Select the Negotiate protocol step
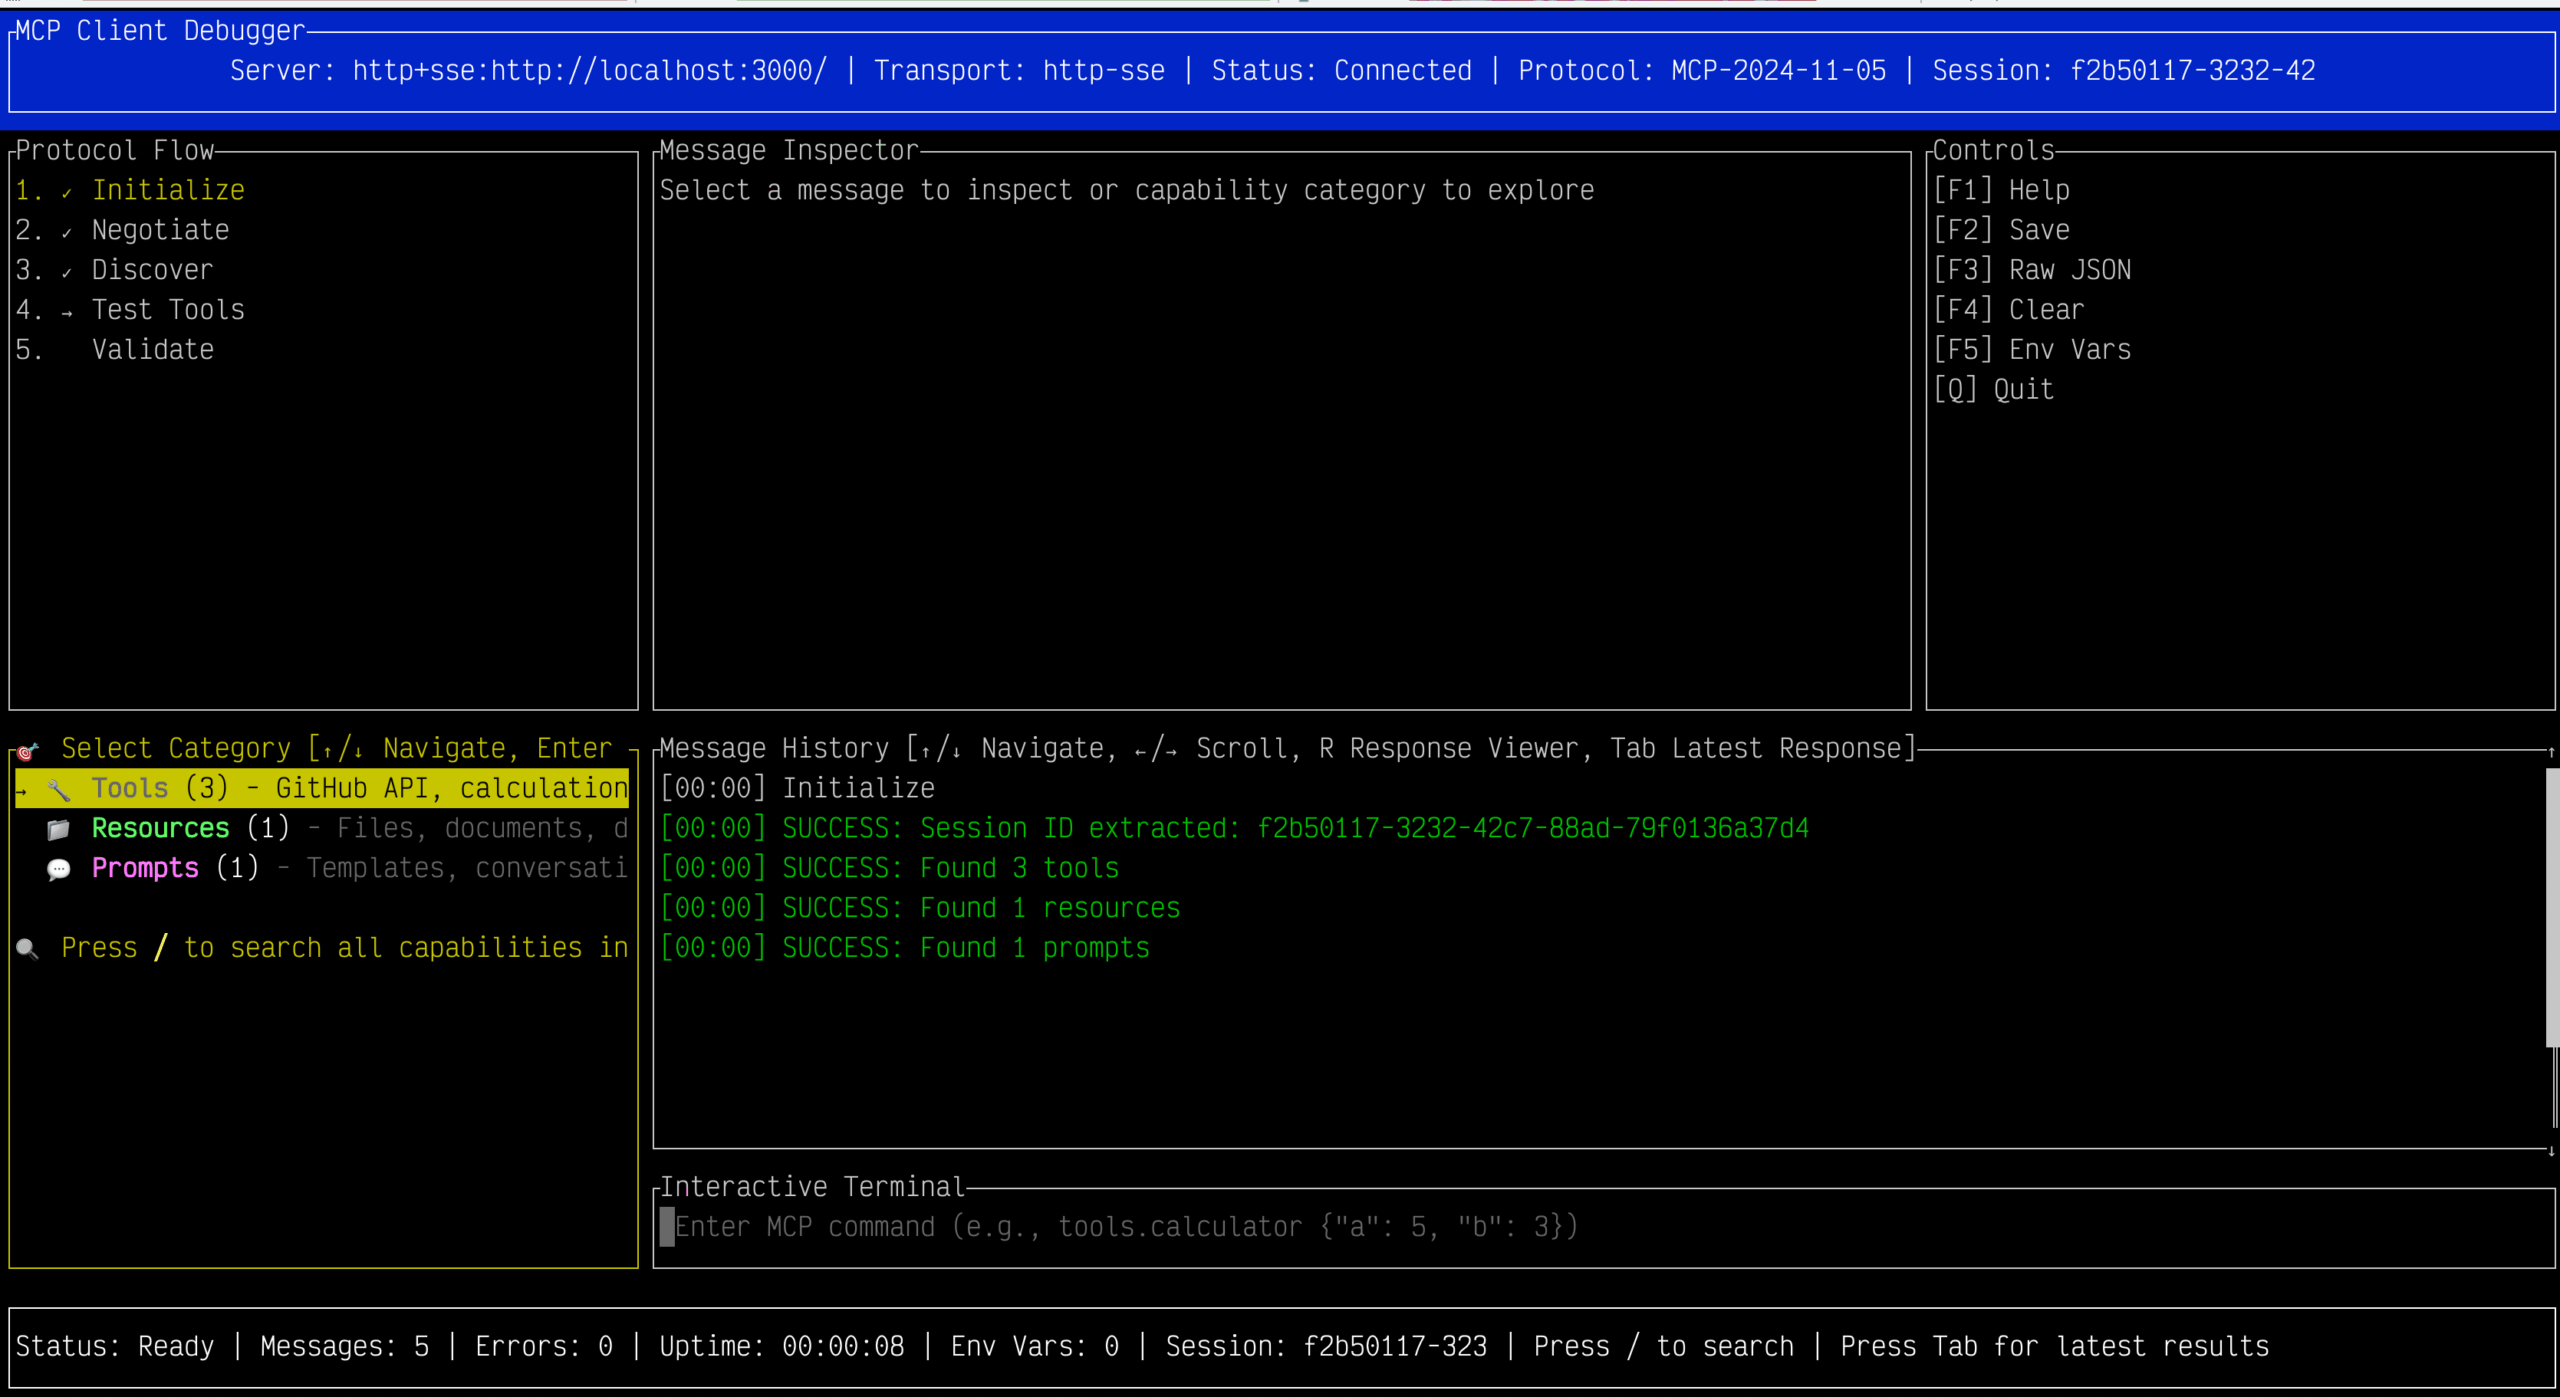The image size is (2560, 1397). 160,231
